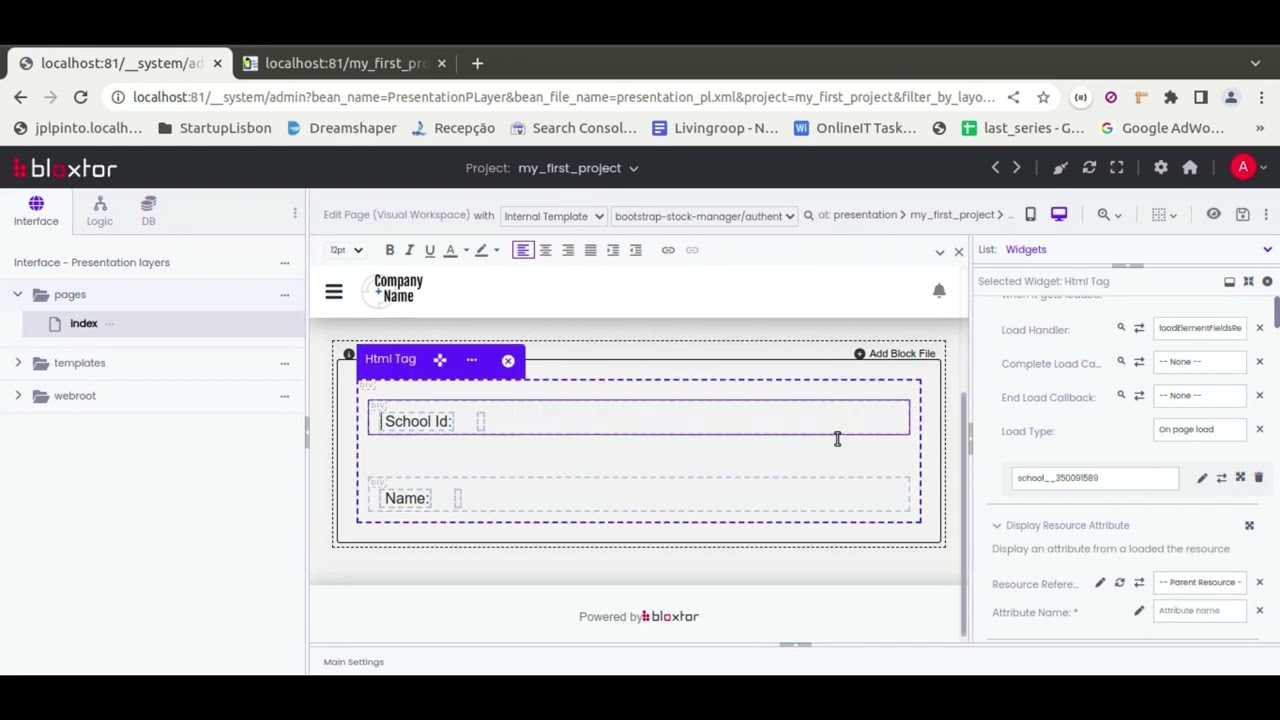Viewport: 1280px width, 720px height.
Task: Open the Html Tag more options dots
Action: tap(472, 360)
